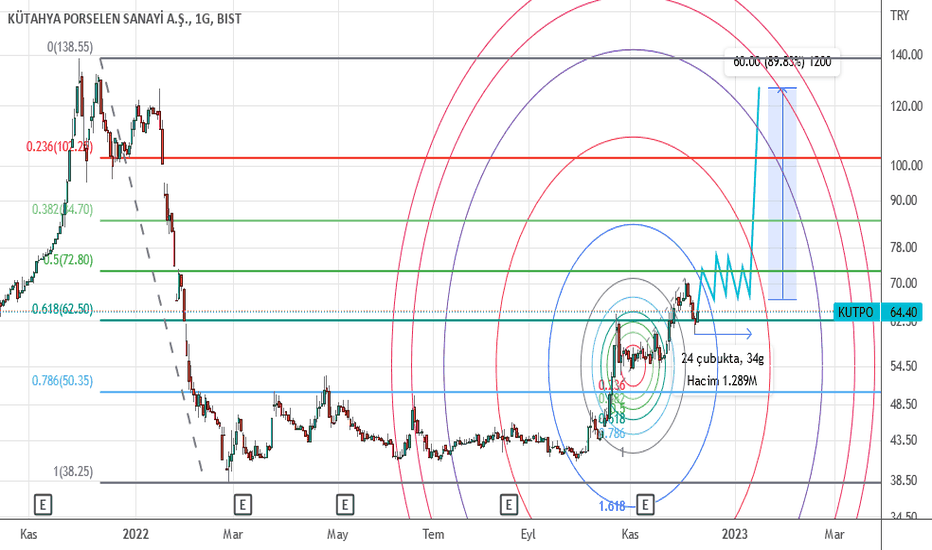Select the 0.5(72.80) Fibonacci level label
Image resolution: width=932 pixels, height=550 pixels.
tap(68, 260)
